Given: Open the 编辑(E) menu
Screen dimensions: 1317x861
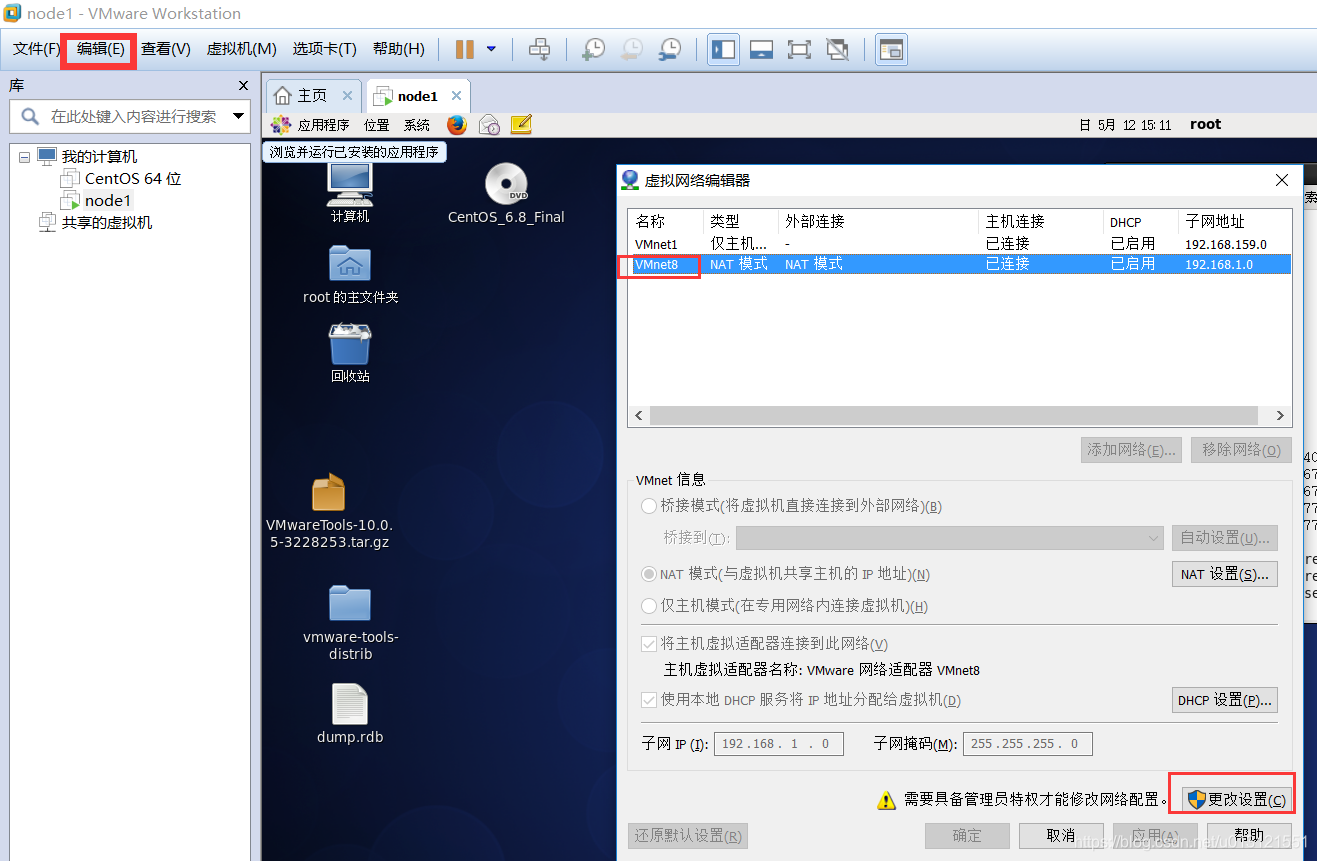Looking at the screenshot, I should click(x=100, y=49).
